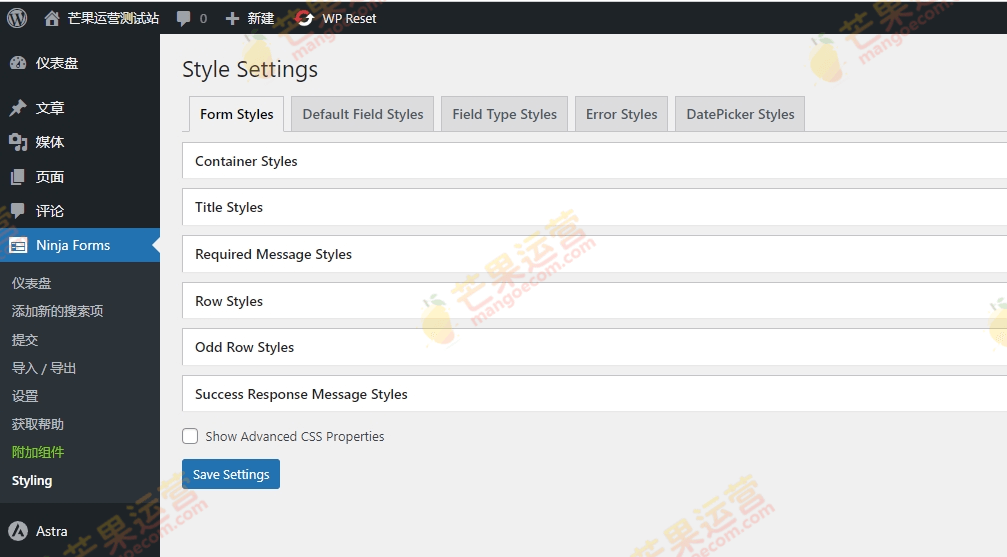Open the 导入 / 导出 submenu
1007x557 pixels.
(x=44, y=367)
